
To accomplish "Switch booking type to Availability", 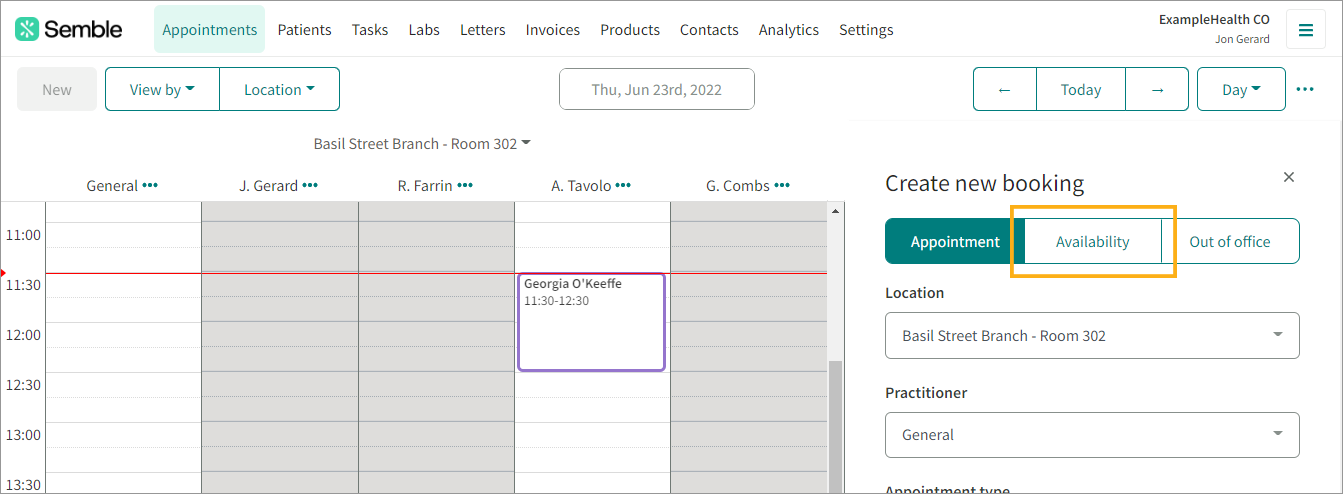I will coord(1092,241).
